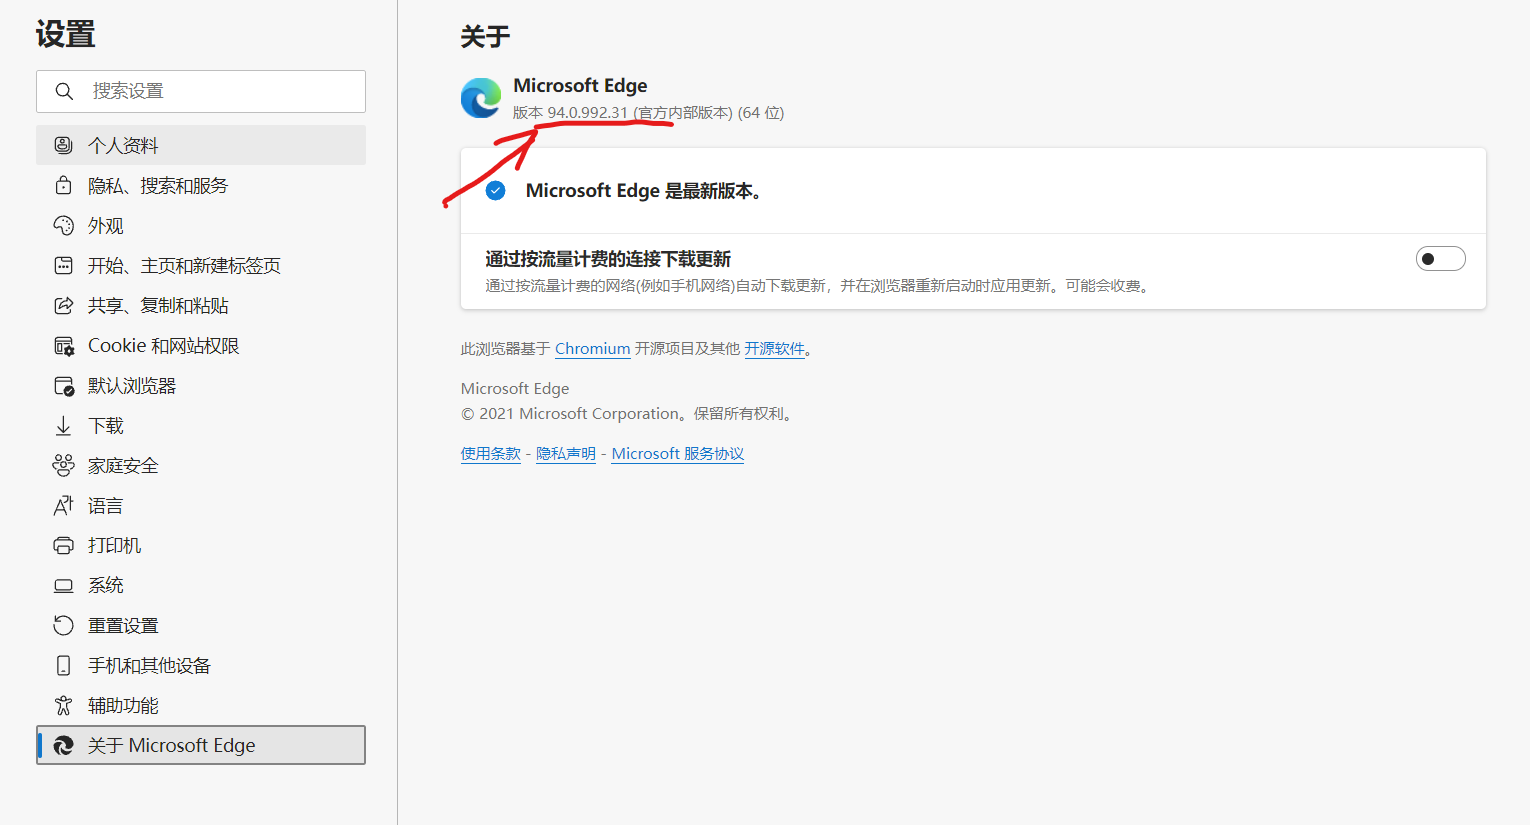This screenshot has height=825, width=1530.
Task: Click the family icon beside 家庭安全
Action: tap(63, 465)
